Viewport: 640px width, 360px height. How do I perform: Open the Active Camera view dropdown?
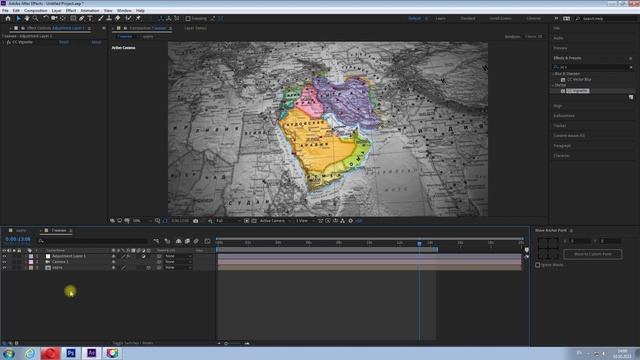coord(276,221)
